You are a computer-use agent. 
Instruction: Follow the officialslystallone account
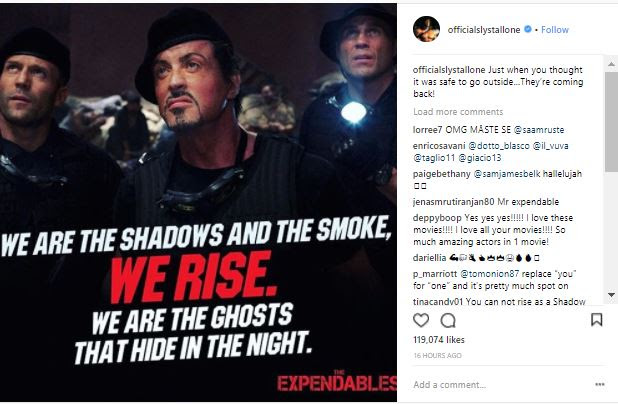(x=555, y=30)
